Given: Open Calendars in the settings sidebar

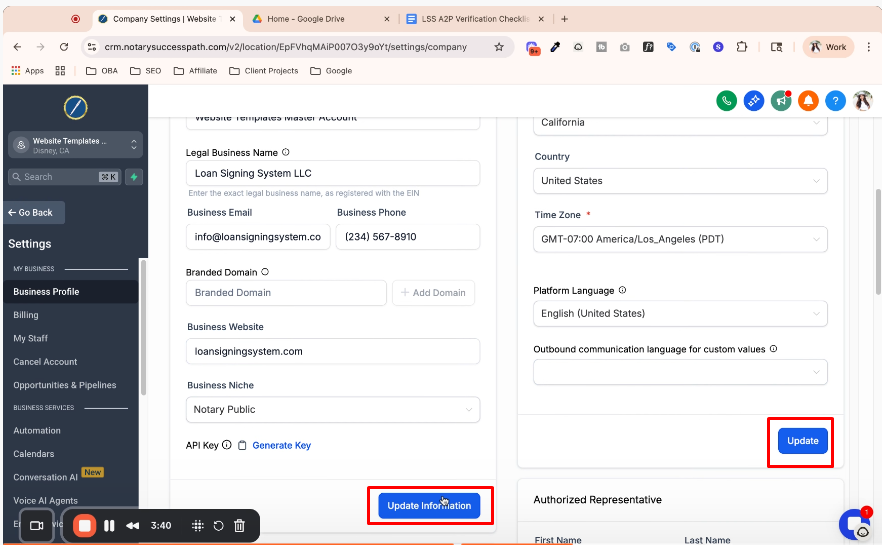Looking at the screenshot, I should point(34,453).
